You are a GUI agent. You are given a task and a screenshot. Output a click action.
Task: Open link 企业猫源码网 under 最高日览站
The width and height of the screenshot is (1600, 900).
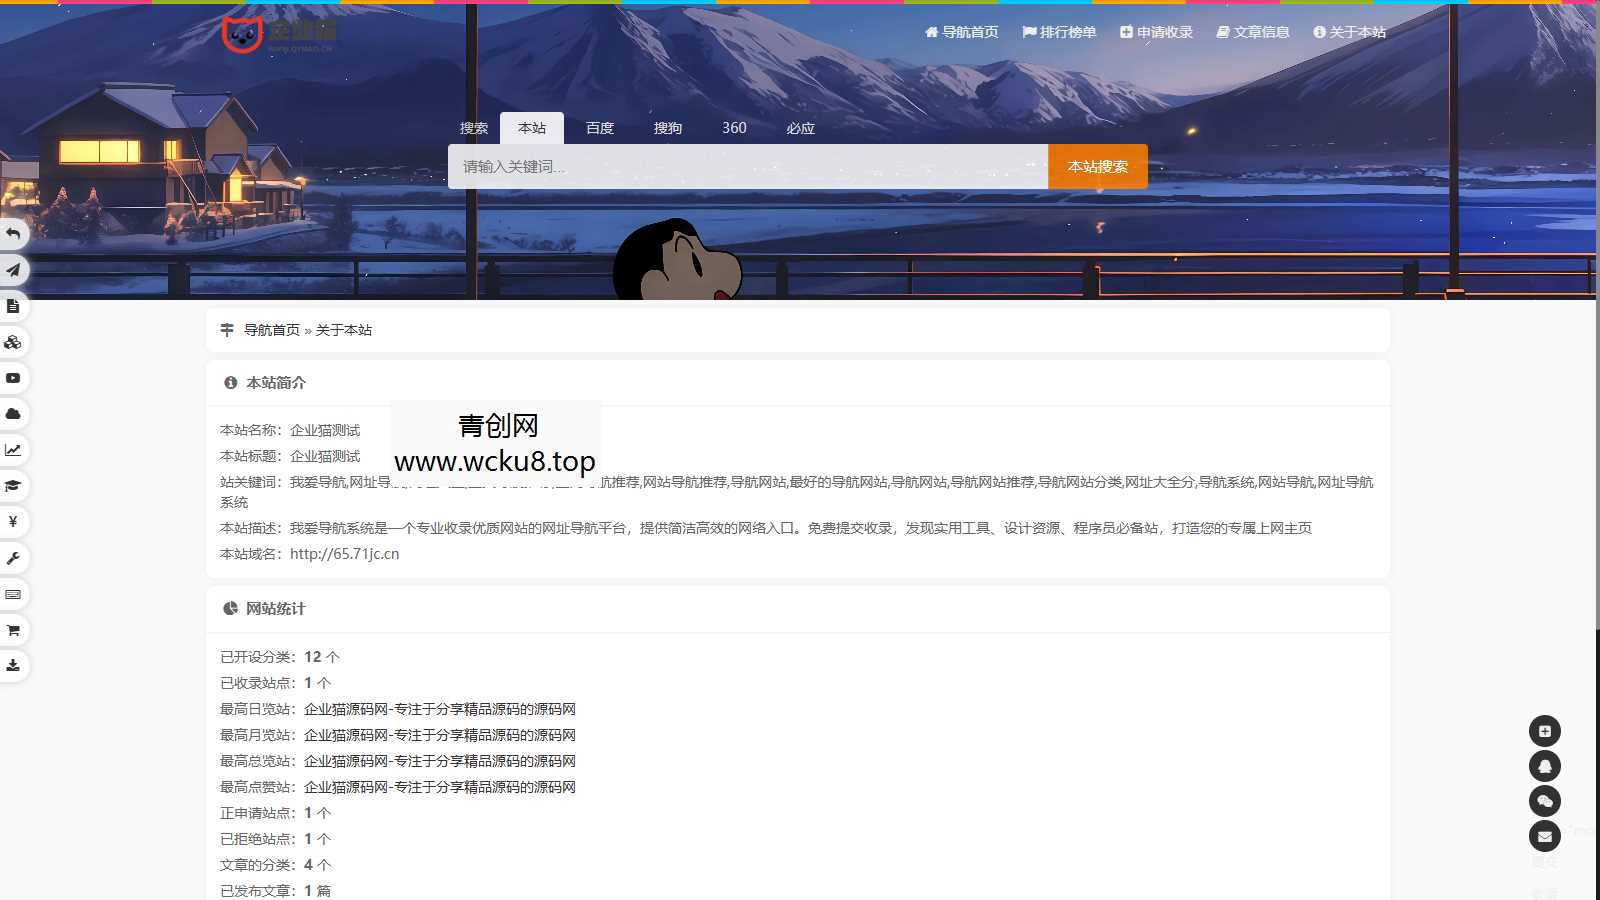[439, 709]
